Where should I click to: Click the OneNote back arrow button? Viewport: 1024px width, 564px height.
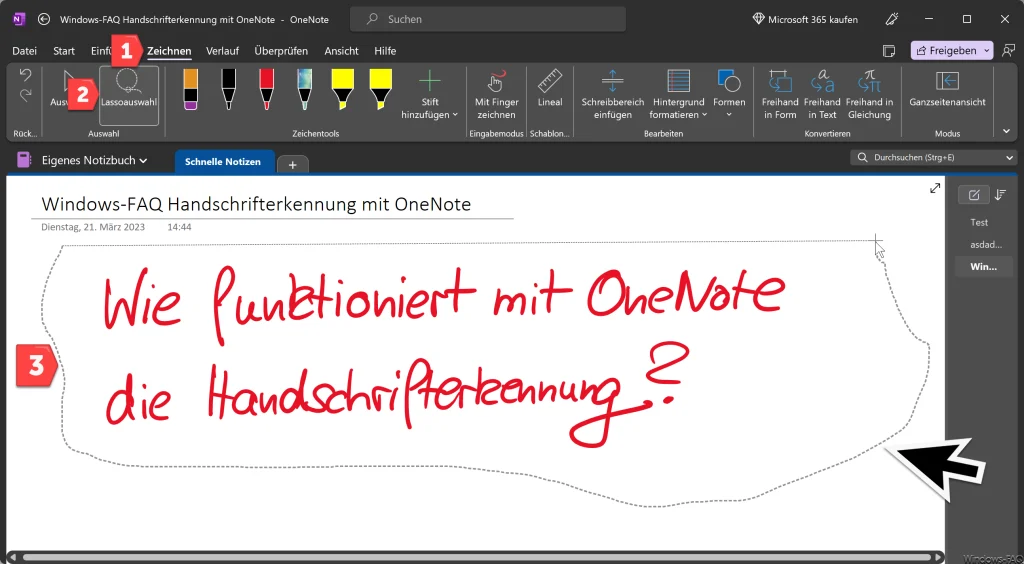point(44,20)
